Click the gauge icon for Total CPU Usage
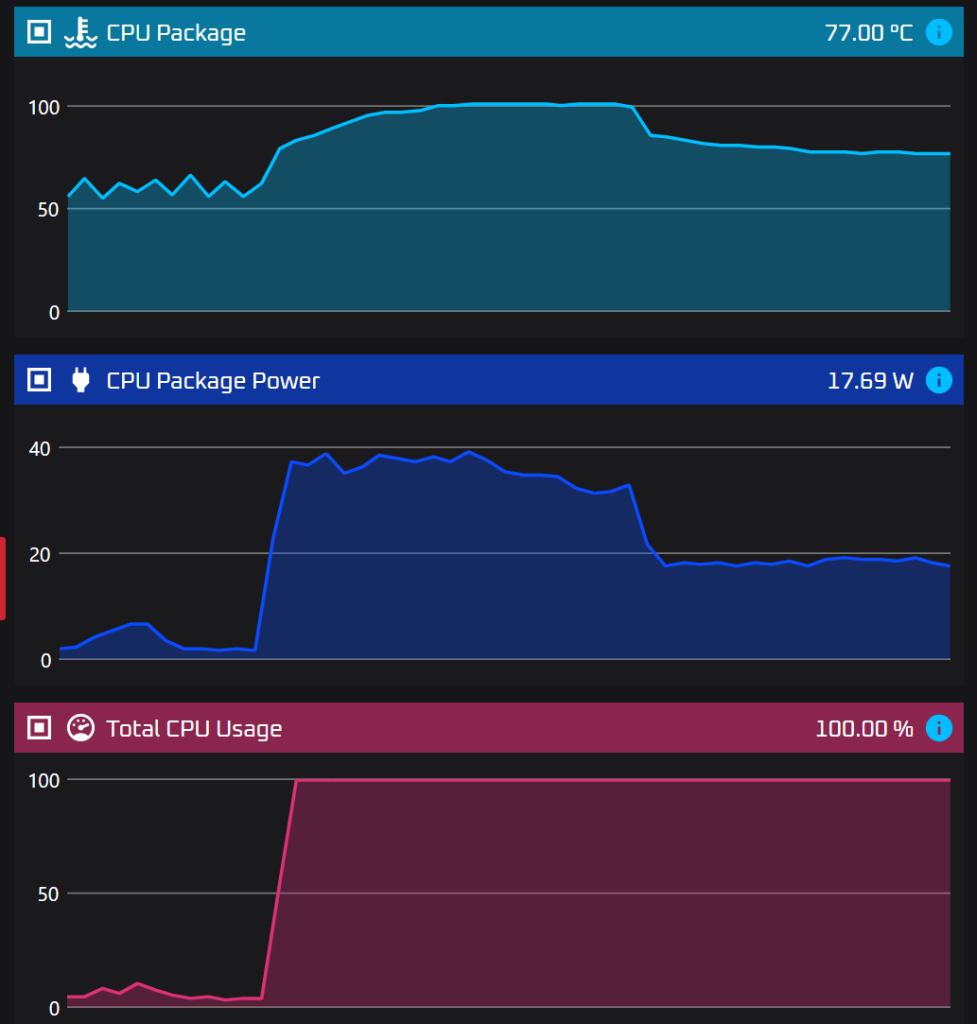 click(80, 728)
